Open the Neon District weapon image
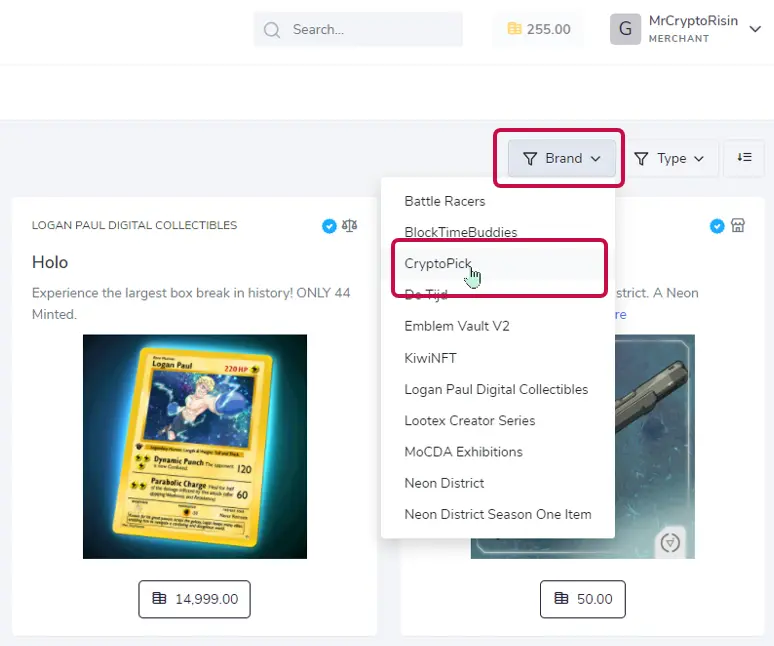Screen dimensions: 774x646 coord(655,447)
